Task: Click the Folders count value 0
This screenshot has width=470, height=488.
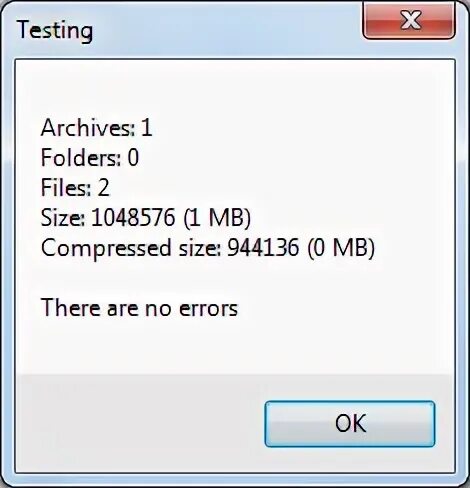Action: 133,158
